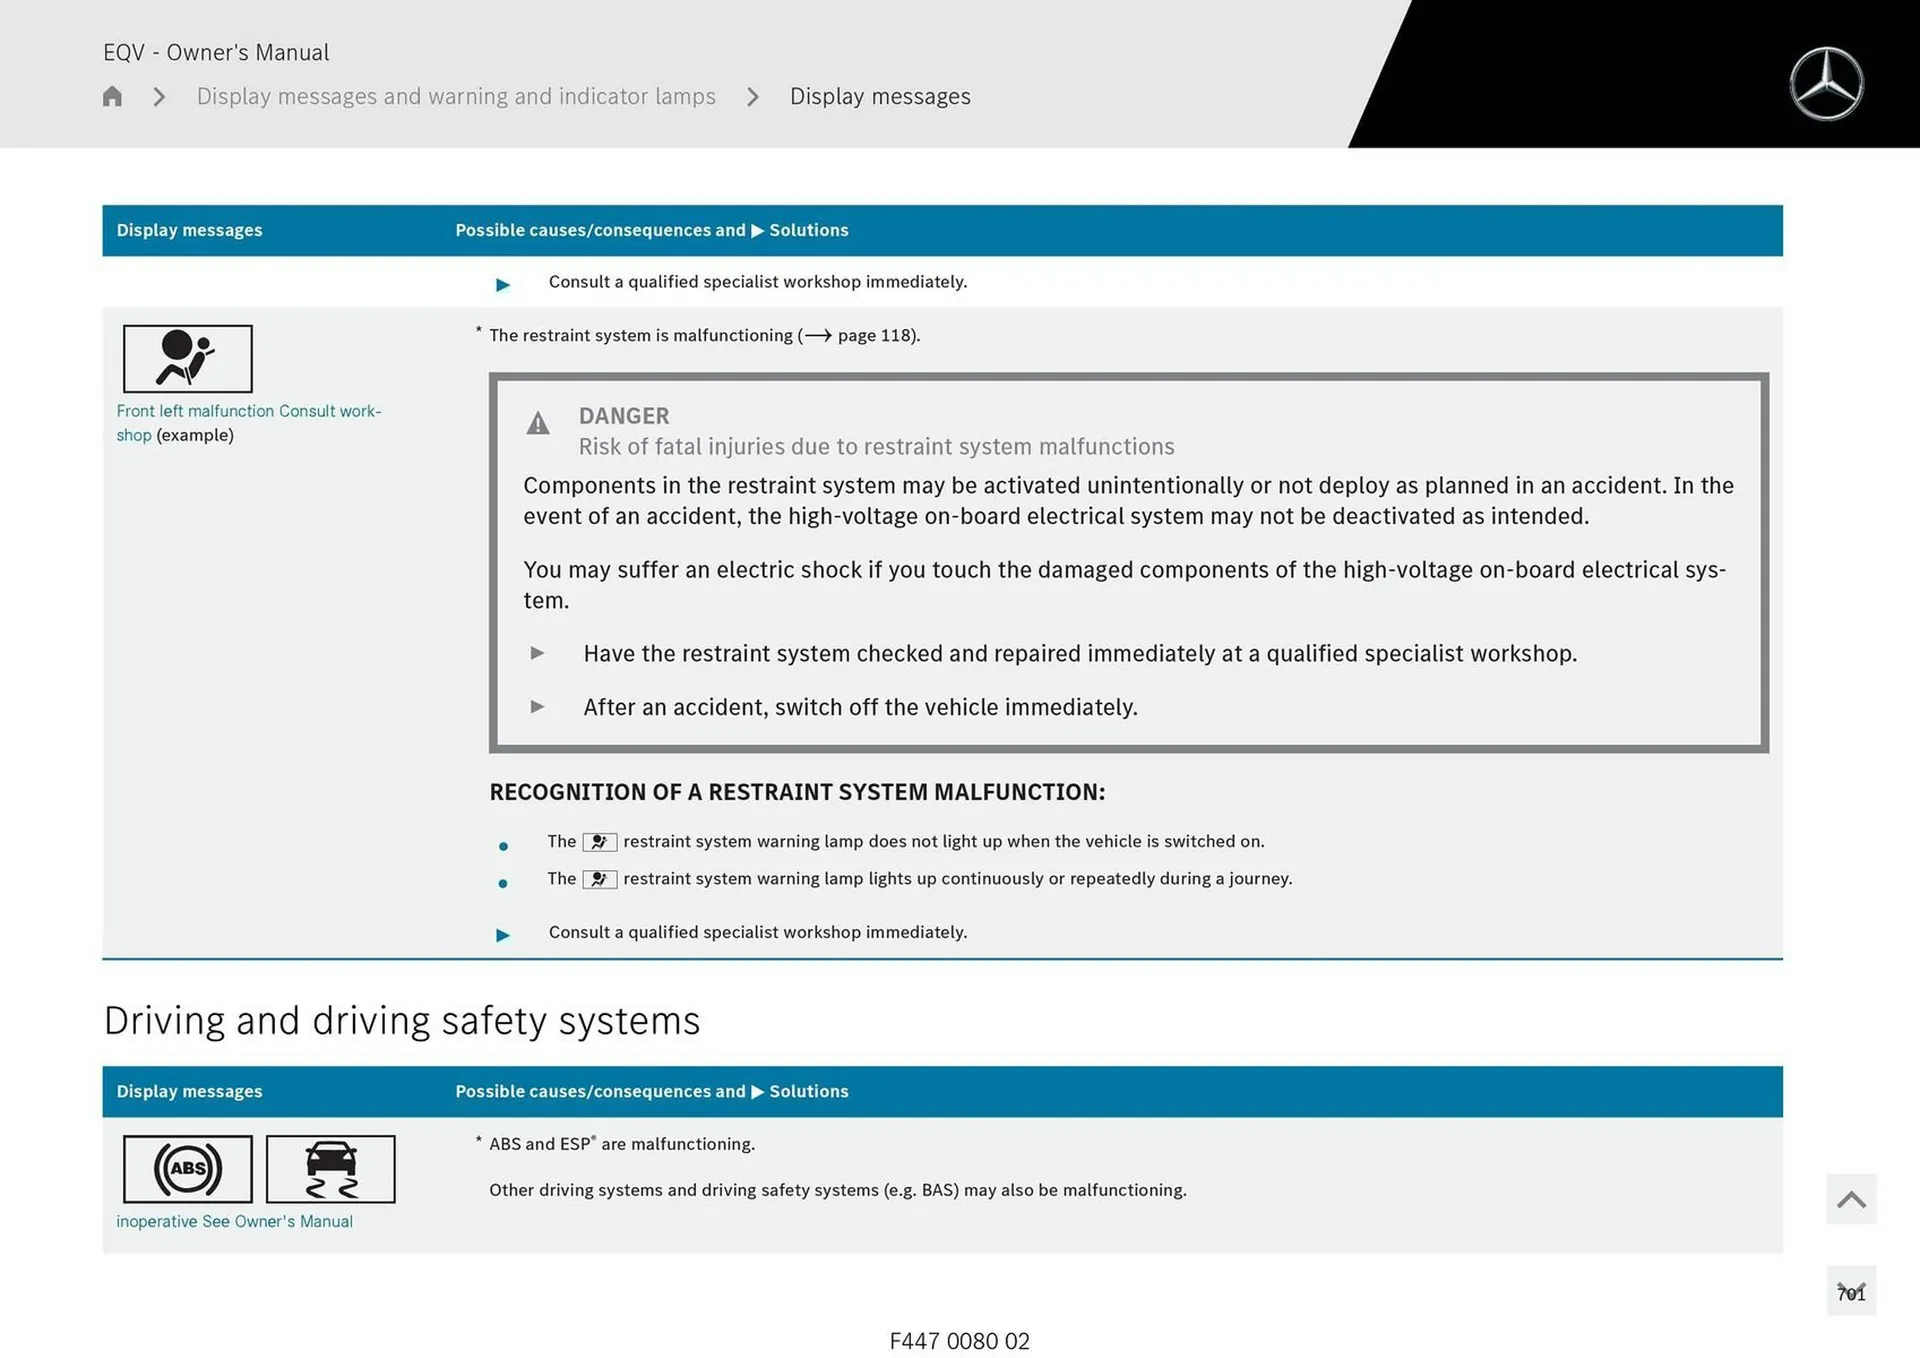Click the Solutions arrow in the table header

coord(757,230)
